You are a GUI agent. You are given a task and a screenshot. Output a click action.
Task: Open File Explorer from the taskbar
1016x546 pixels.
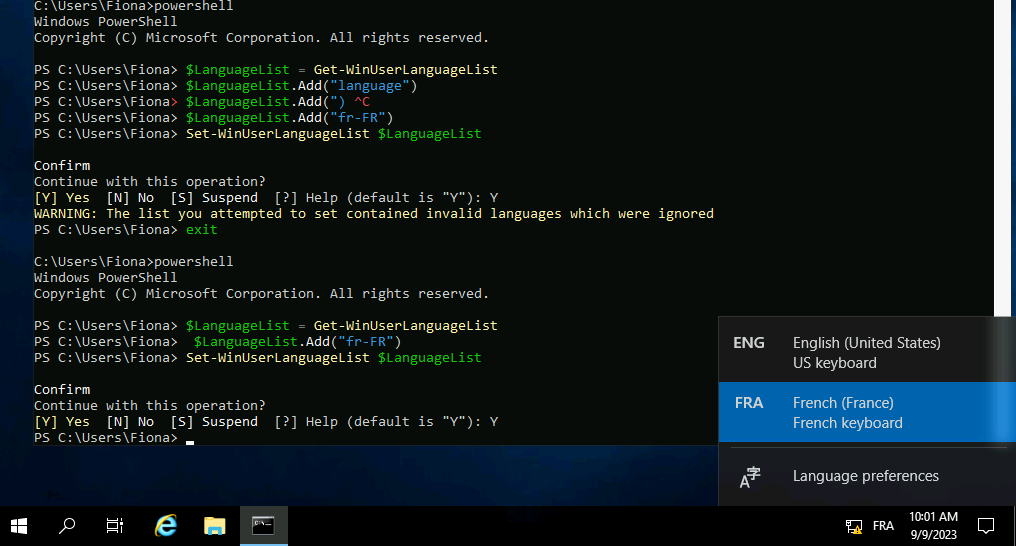[215, 526]
